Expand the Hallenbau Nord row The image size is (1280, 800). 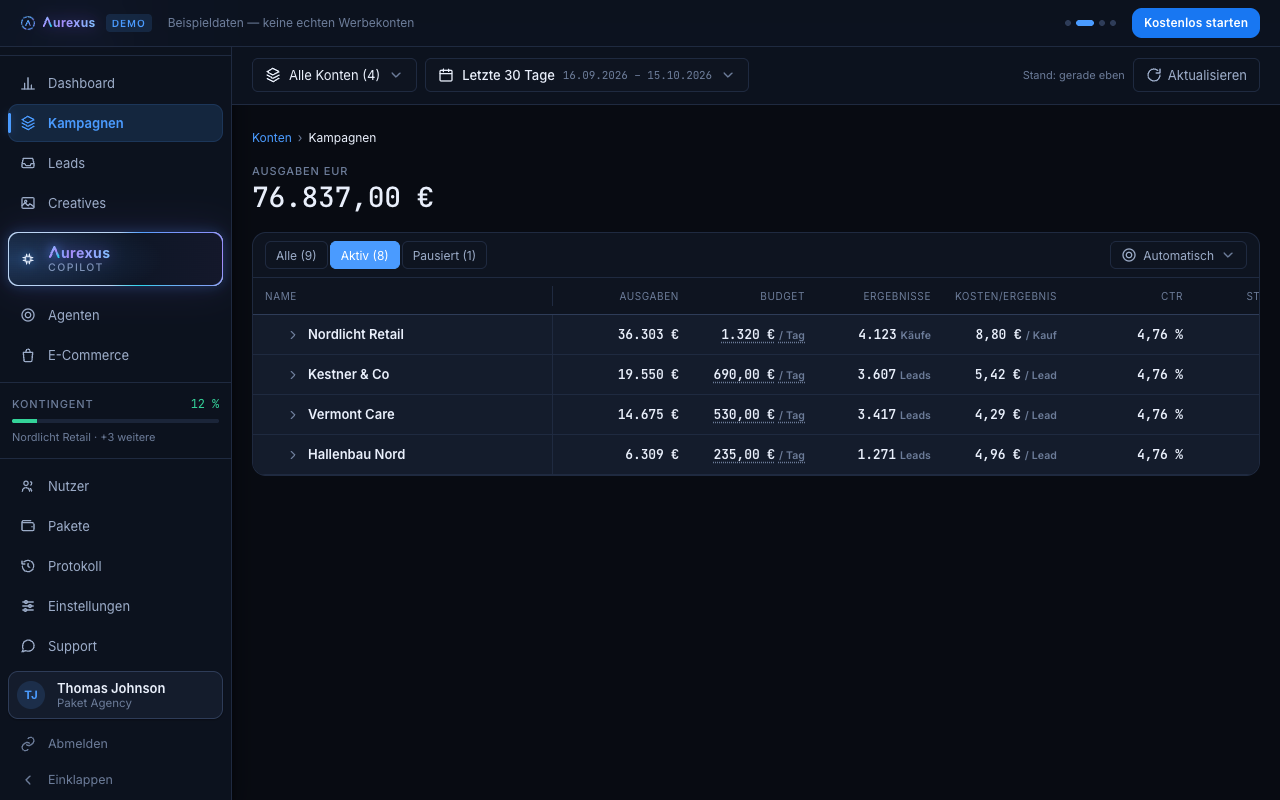point(293,455)
